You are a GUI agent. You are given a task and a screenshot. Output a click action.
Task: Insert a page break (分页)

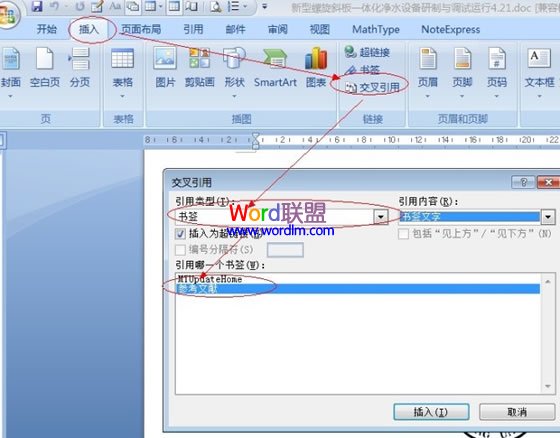(x=79, y=68)
